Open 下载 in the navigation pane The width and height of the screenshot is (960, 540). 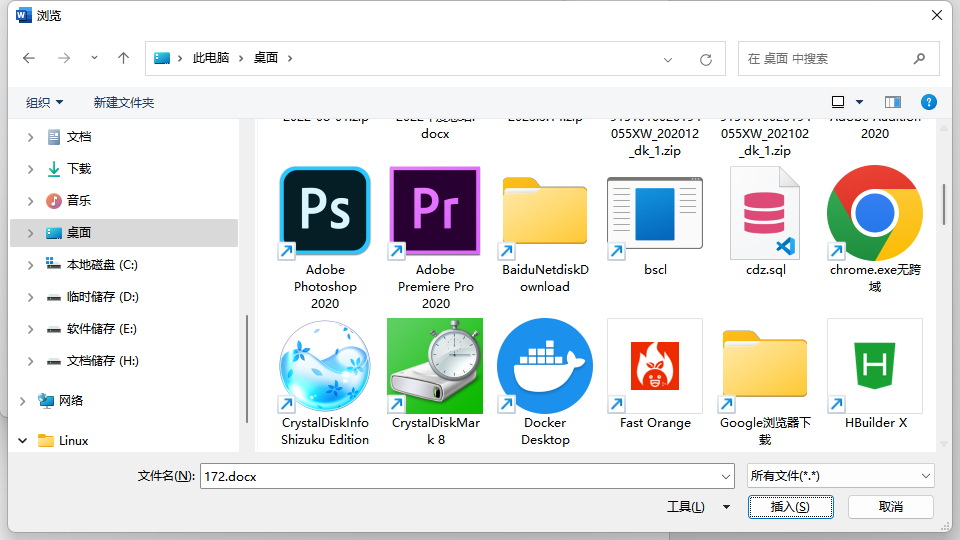pyautogui.click(x=79, y=168)
